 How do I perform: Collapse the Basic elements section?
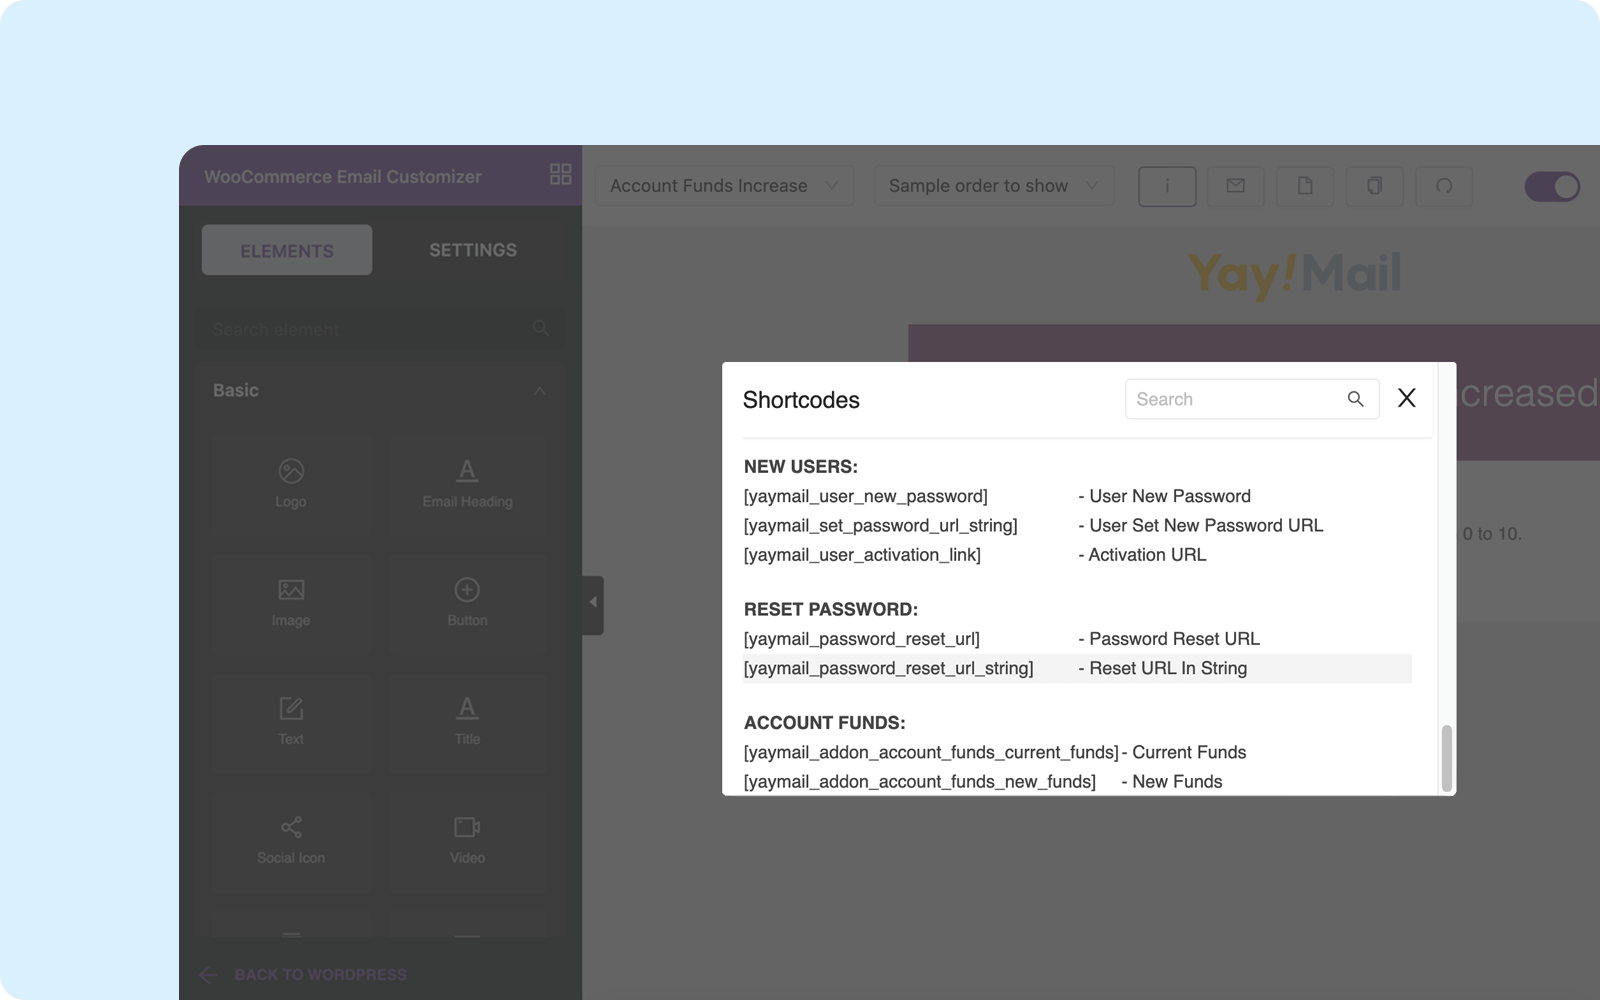pos(540,391)
